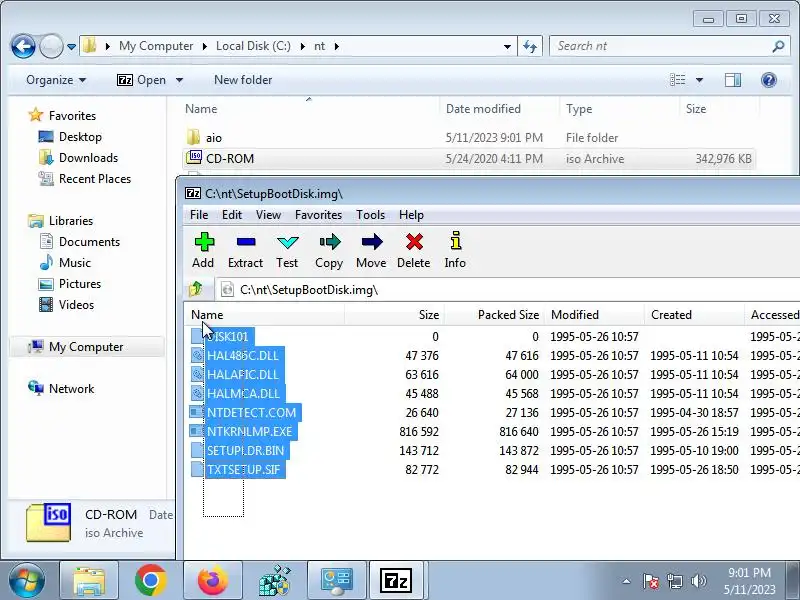Image resolution: width=800 pixels, height=600 pixels.
Task: Refresh the nt folder in Explorer
Action: pos(530,46)
